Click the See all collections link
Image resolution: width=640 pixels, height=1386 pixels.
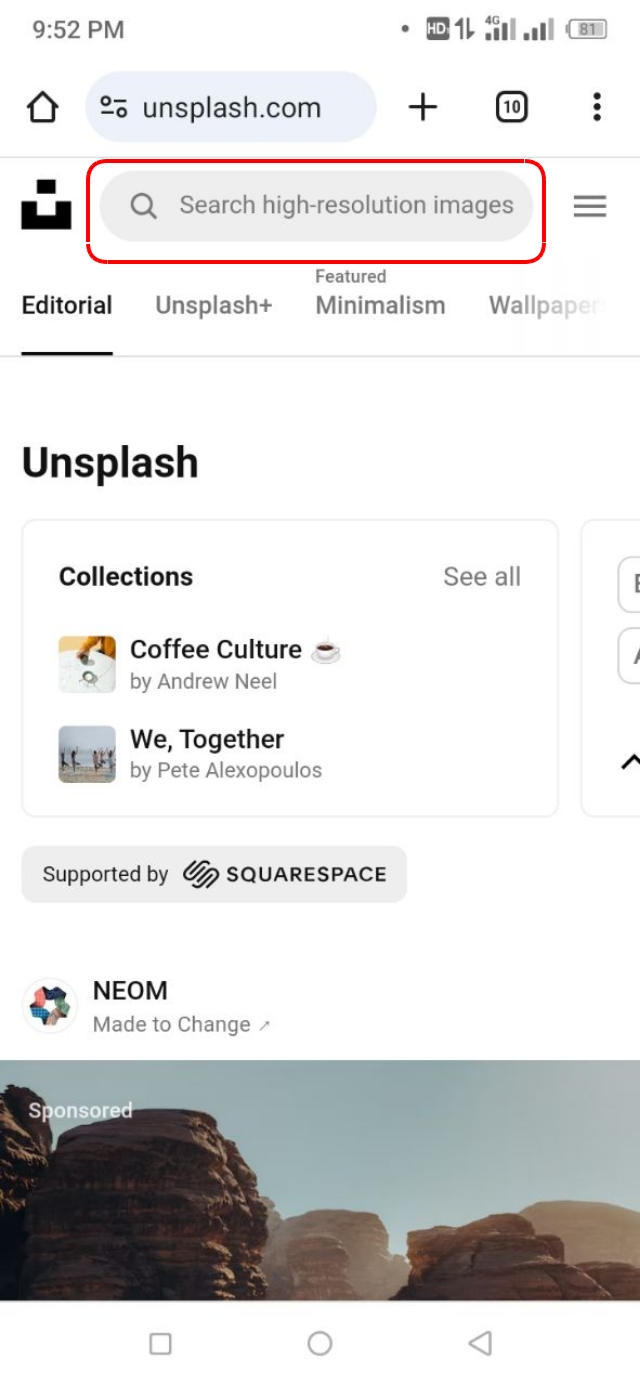(482, 576)
